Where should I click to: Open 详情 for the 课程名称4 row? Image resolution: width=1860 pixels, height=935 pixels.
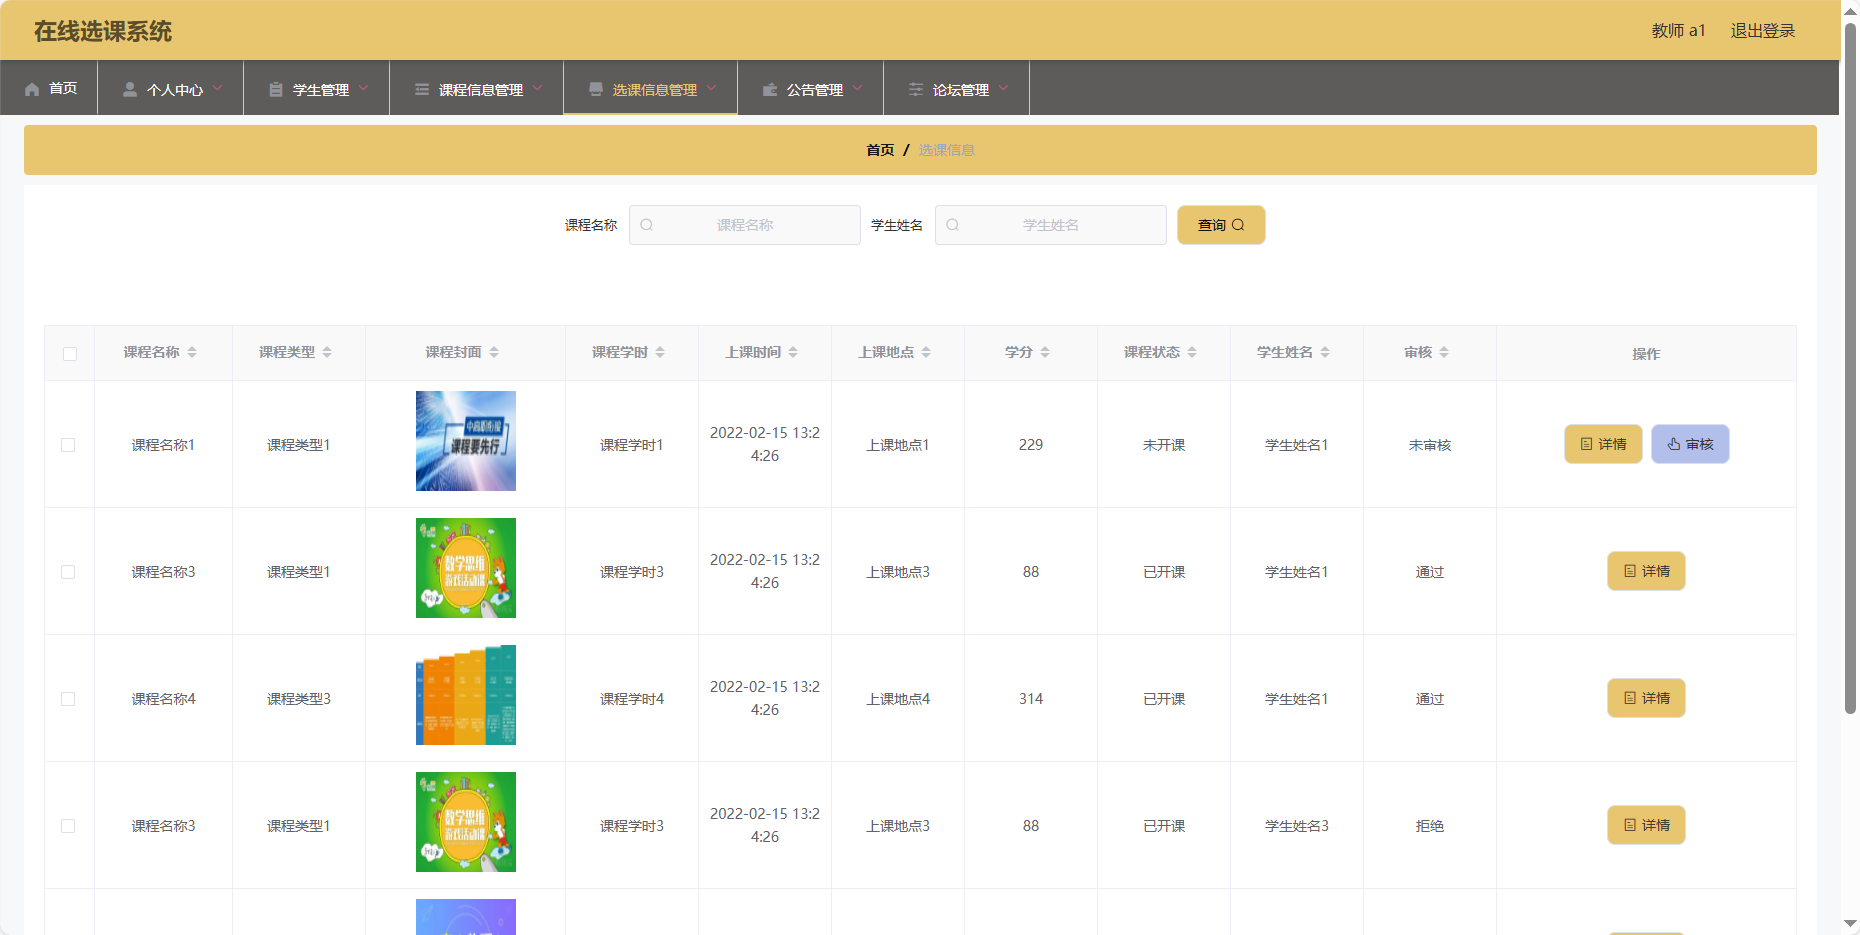pos(1646,698)
